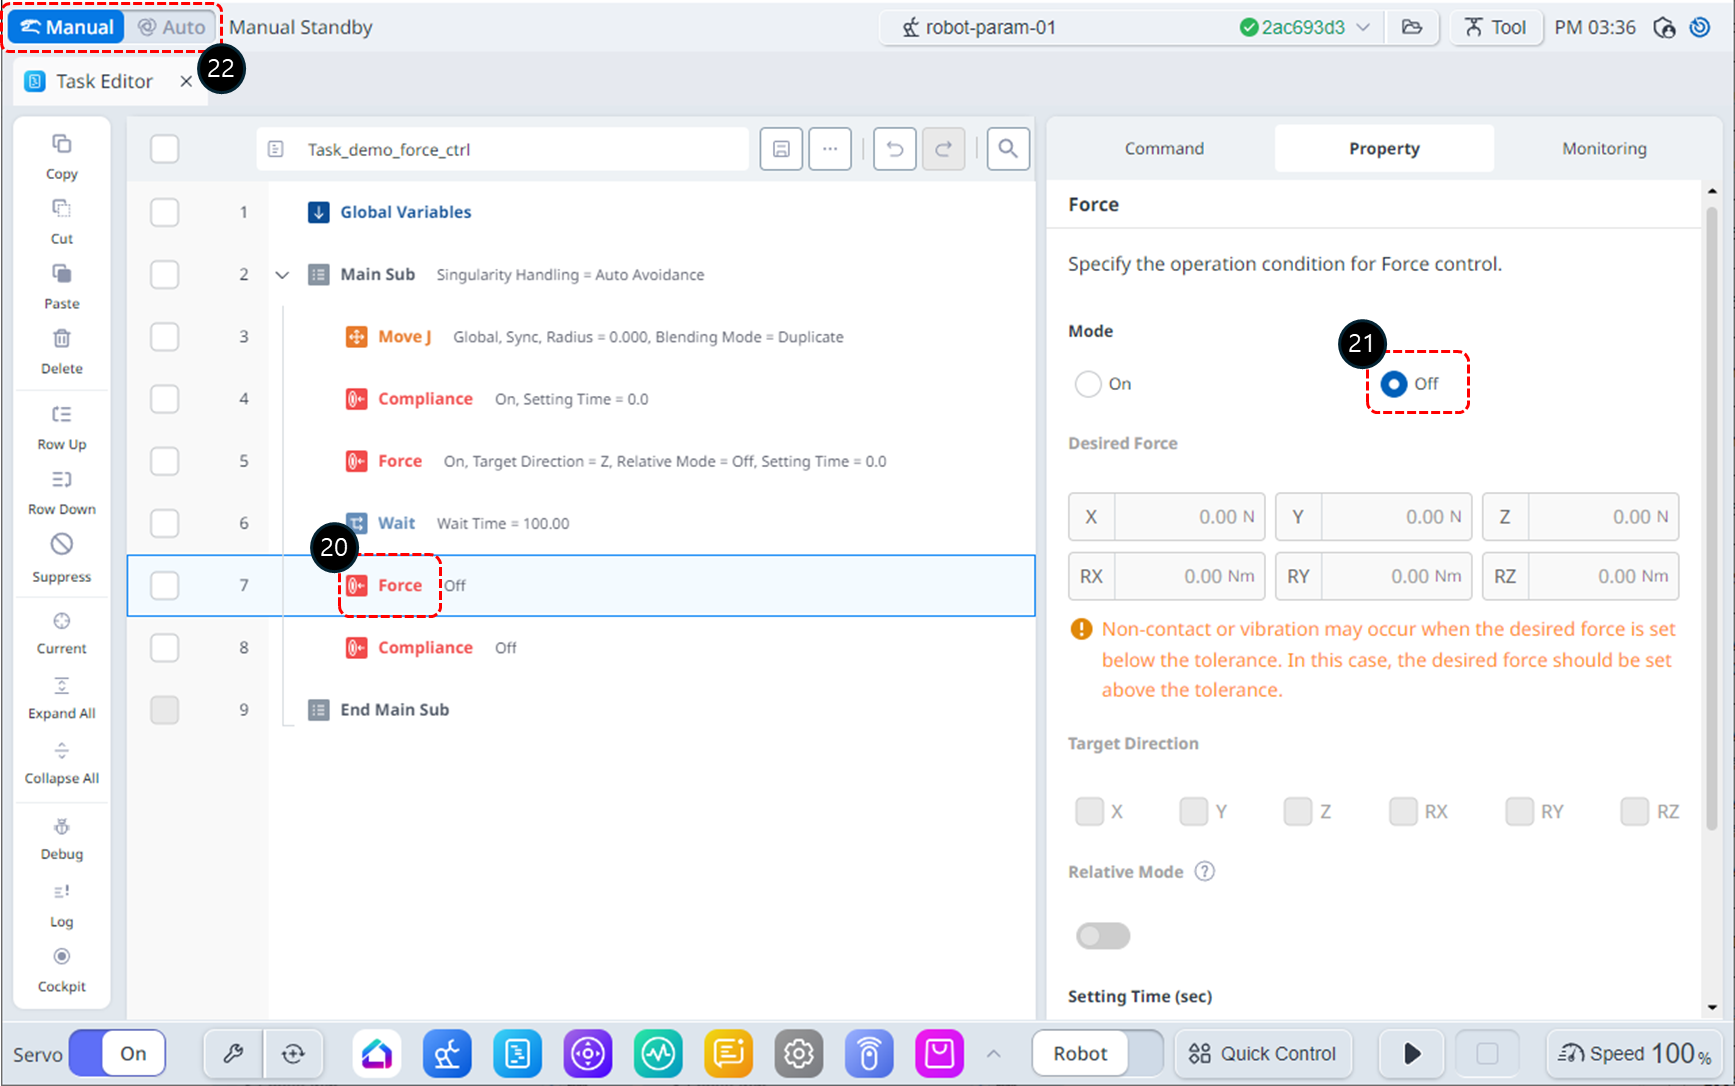Open the Debug tool
The width and height of the screenshot is (1735, 1086).
[61, 828]
